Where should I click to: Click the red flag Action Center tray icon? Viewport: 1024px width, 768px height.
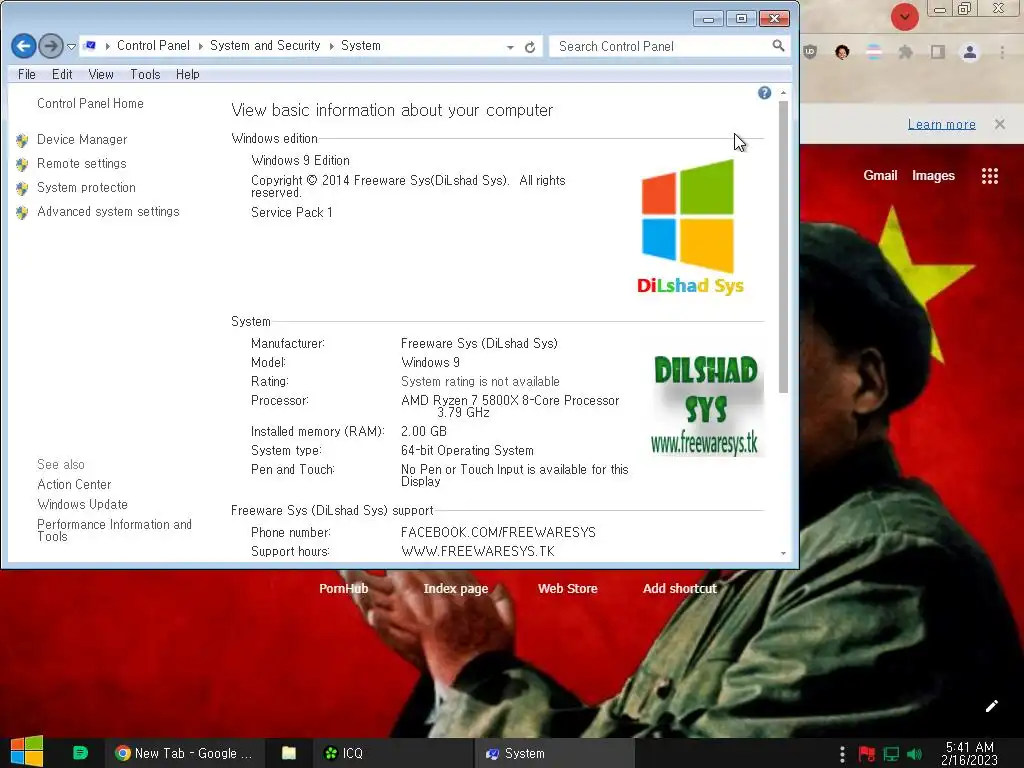[x=867, y=754]
